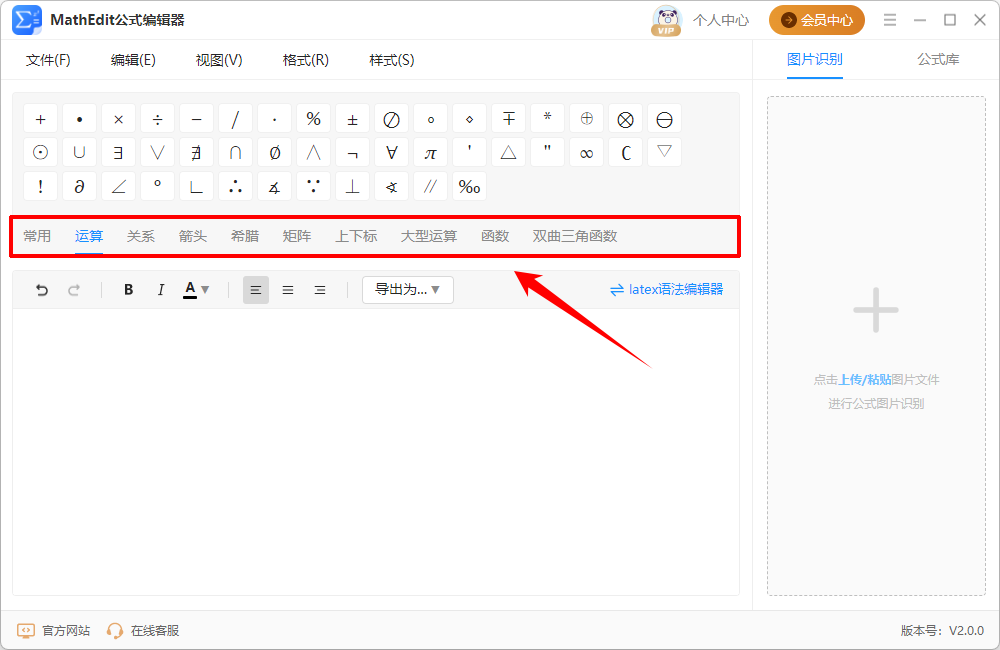Switch to the 关系 symbol tab
This screenshot has width=1000, height=650.
tap(140, 236)
